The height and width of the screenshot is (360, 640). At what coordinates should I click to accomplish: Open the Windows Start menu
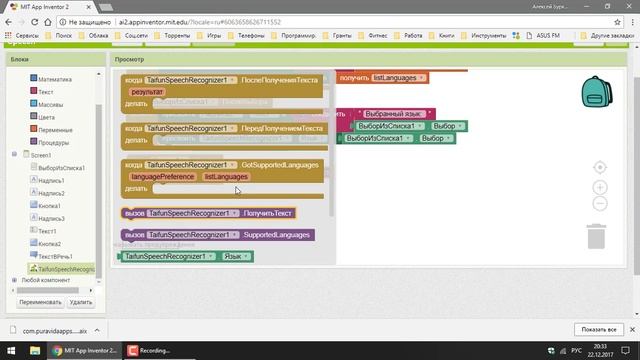tap(11, 351)
